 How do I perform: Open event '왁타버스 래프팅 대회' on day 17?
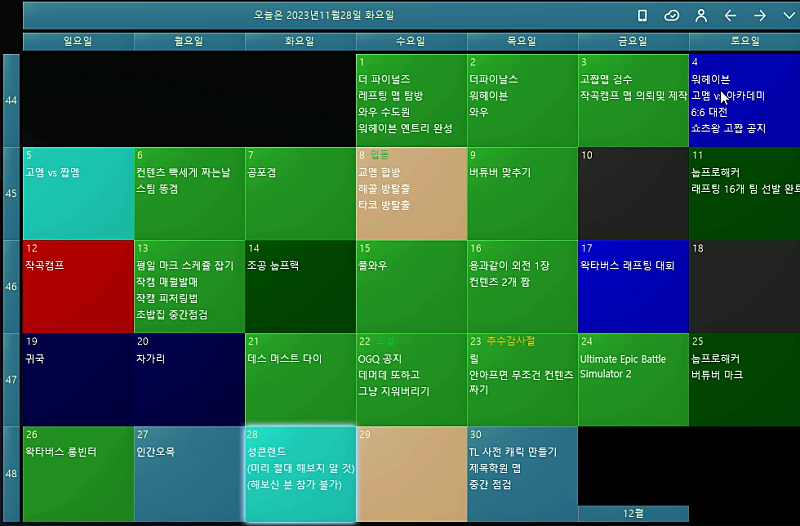coord(627,266)
